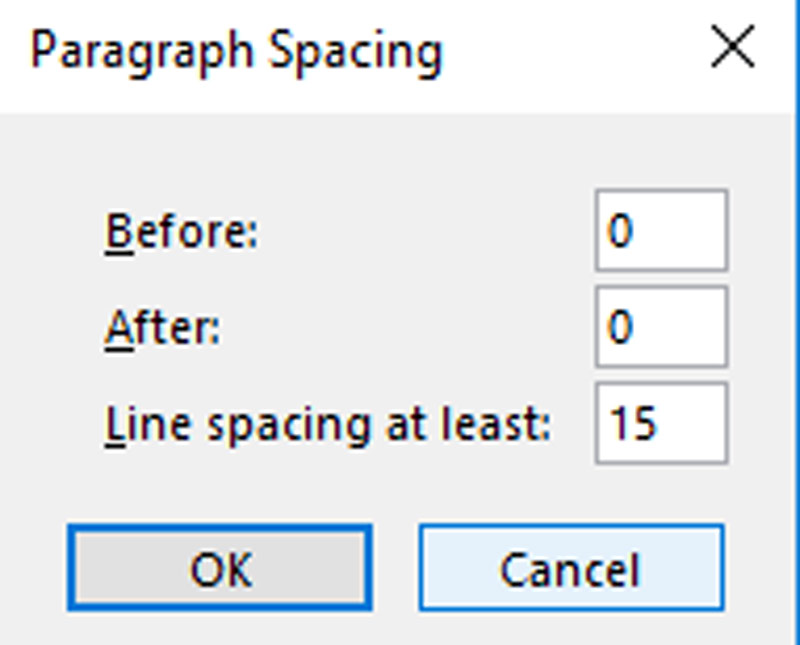Click the Line spacing at least label
800x645 pixels.
pos(328,424)
